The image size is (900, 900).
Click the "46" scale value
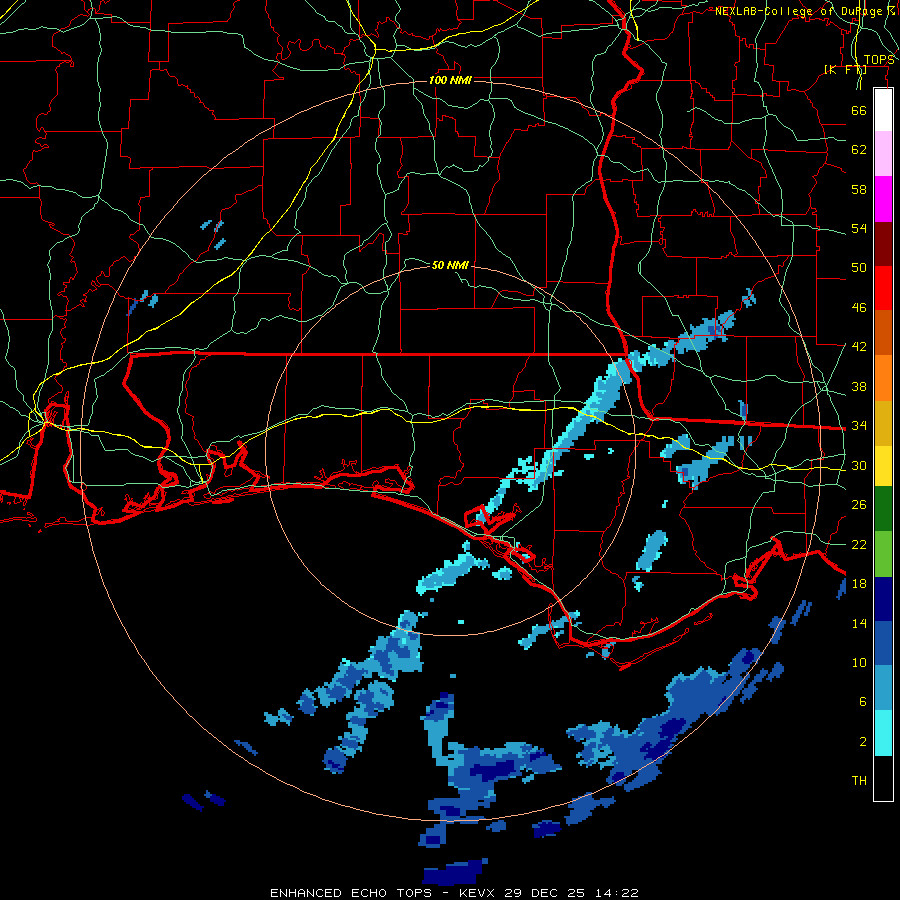click(859, 308)
